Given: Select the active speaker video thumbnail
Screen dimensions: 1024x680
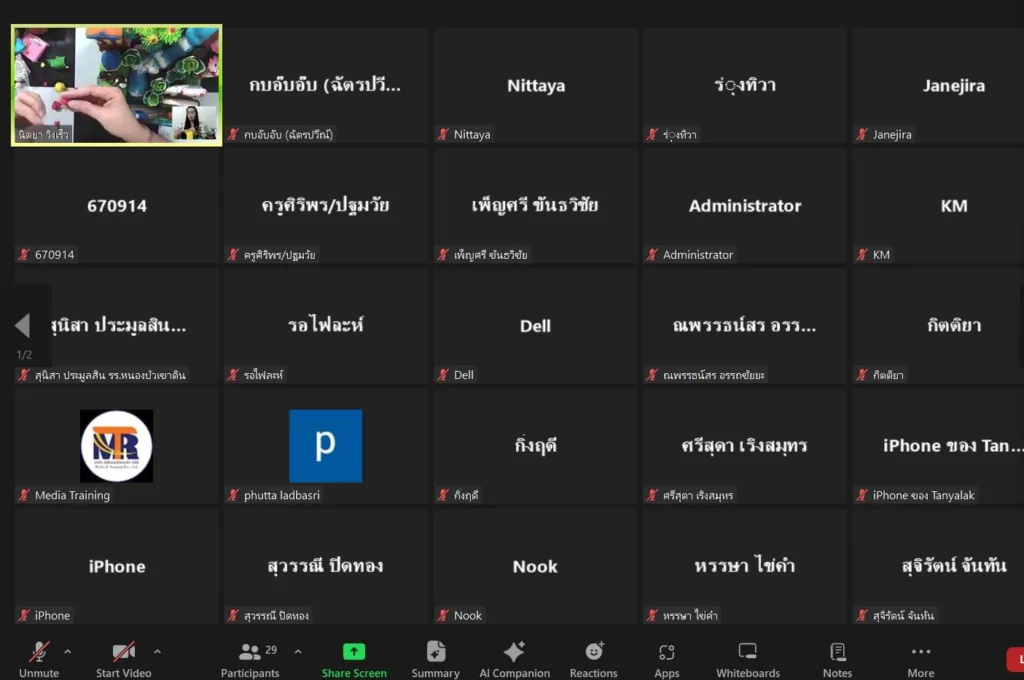Looking at the screenshot, I should (116, 86).
